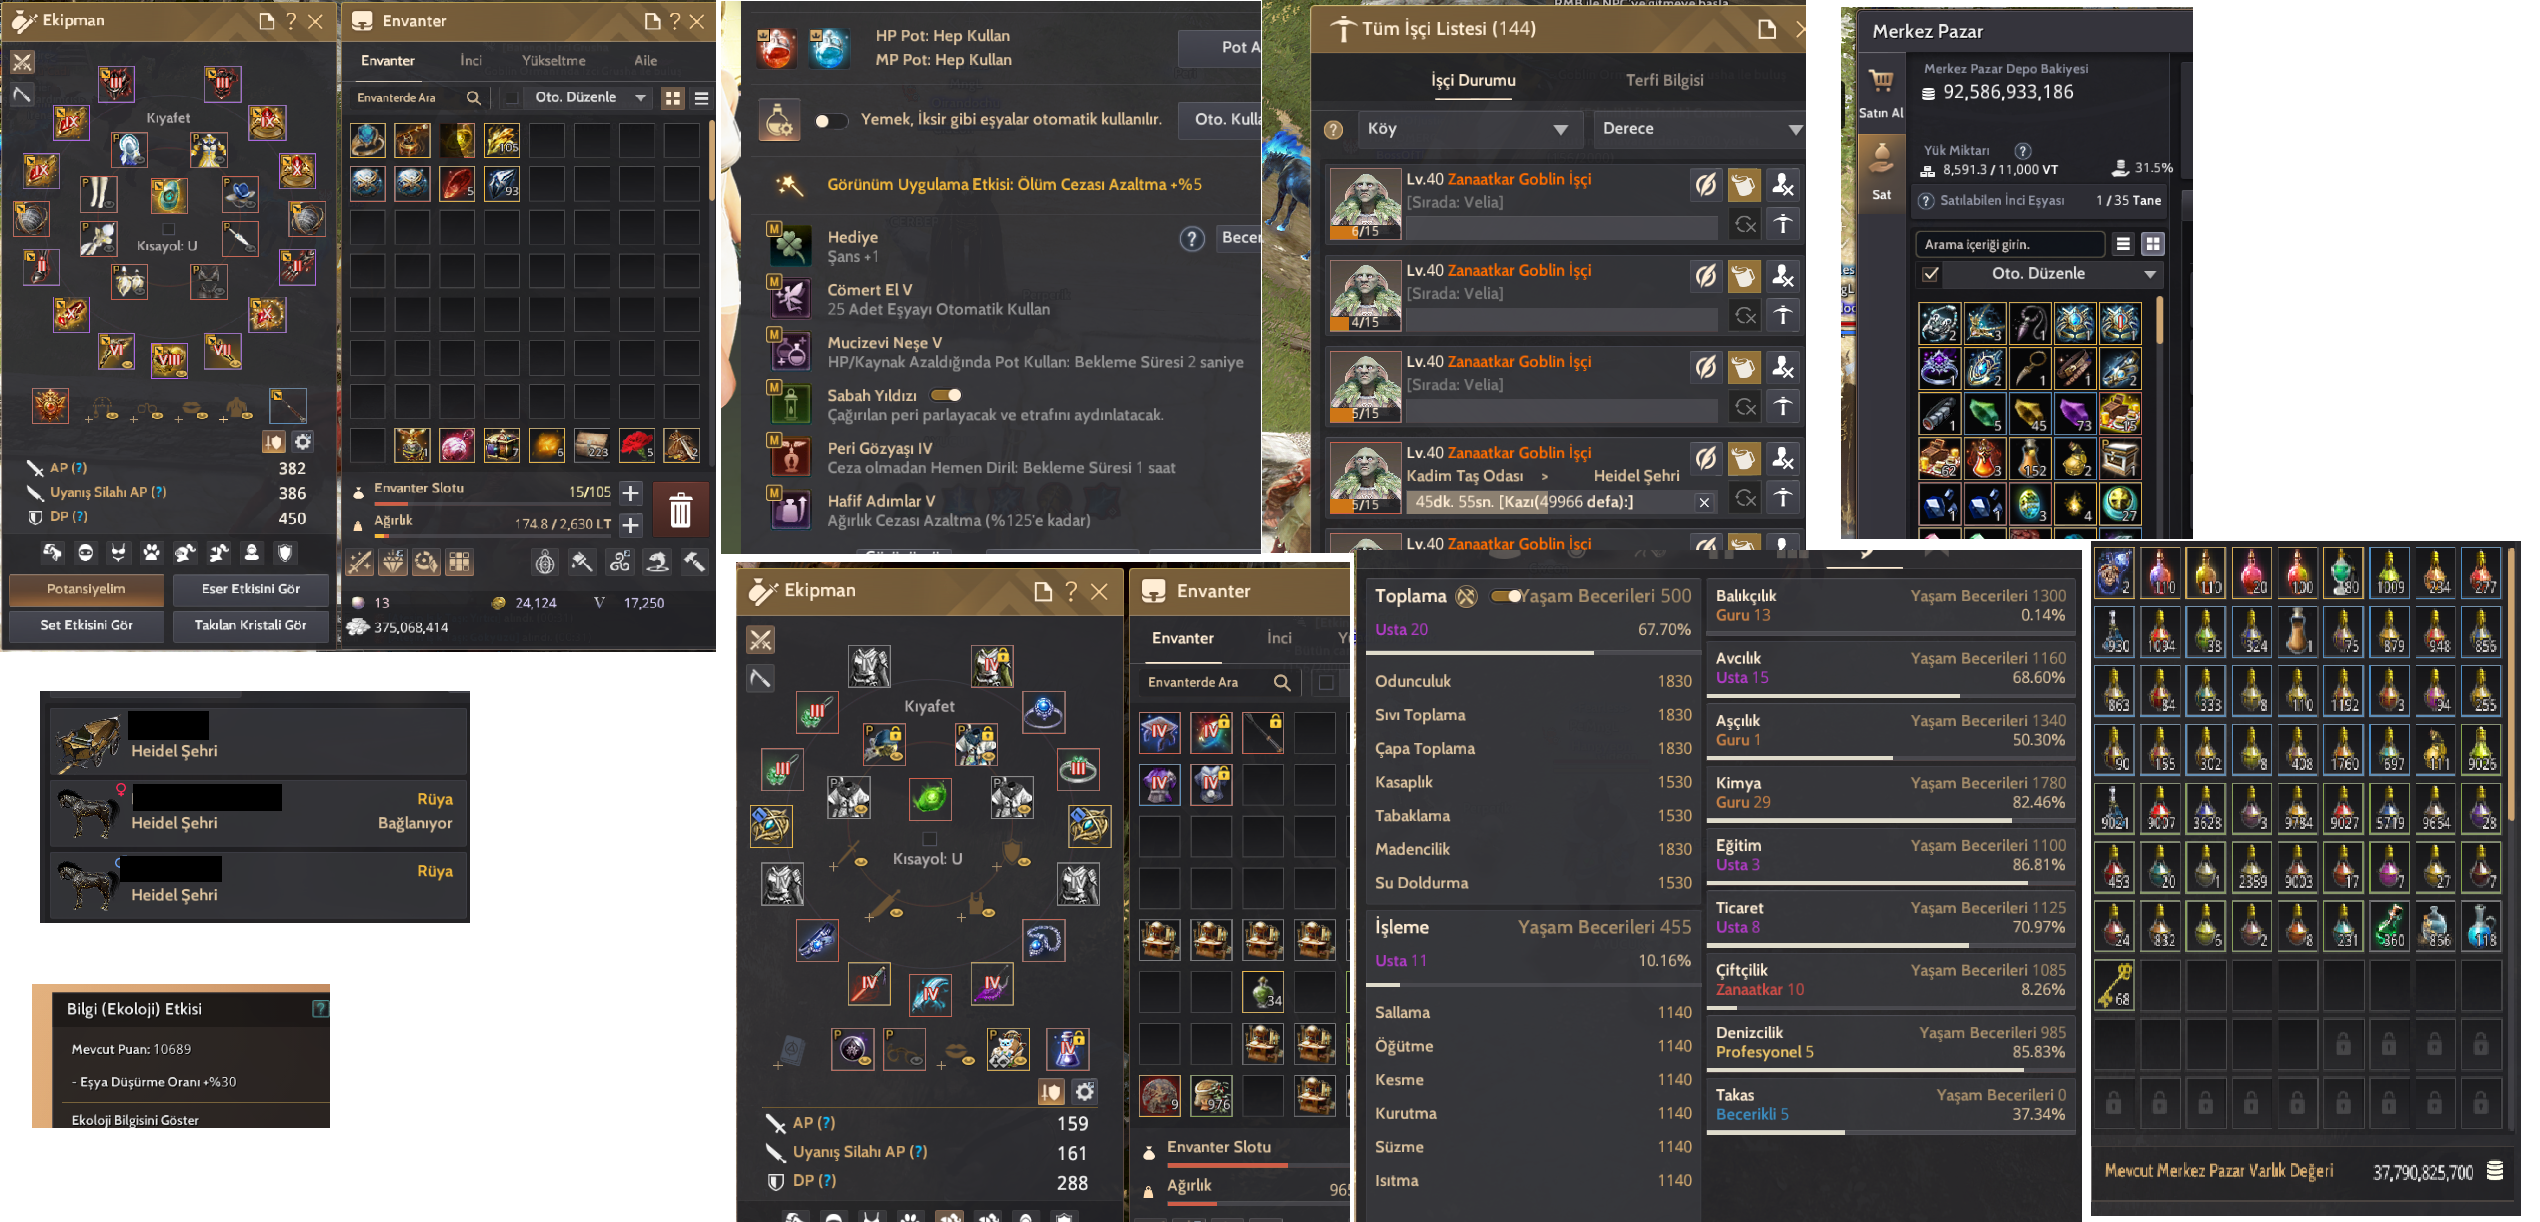
Task: Click the Satın Al cart icon
Action: click(x=1881, y=81)
